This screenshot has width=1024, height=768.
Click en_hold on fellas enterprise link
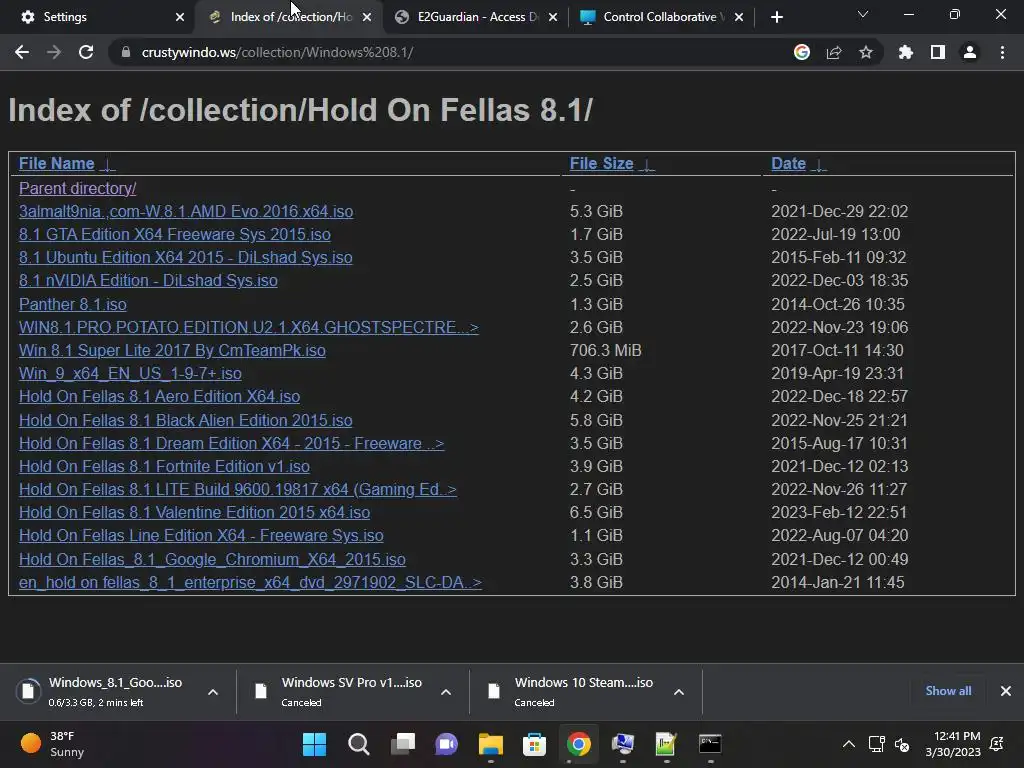tap(250, 583)
